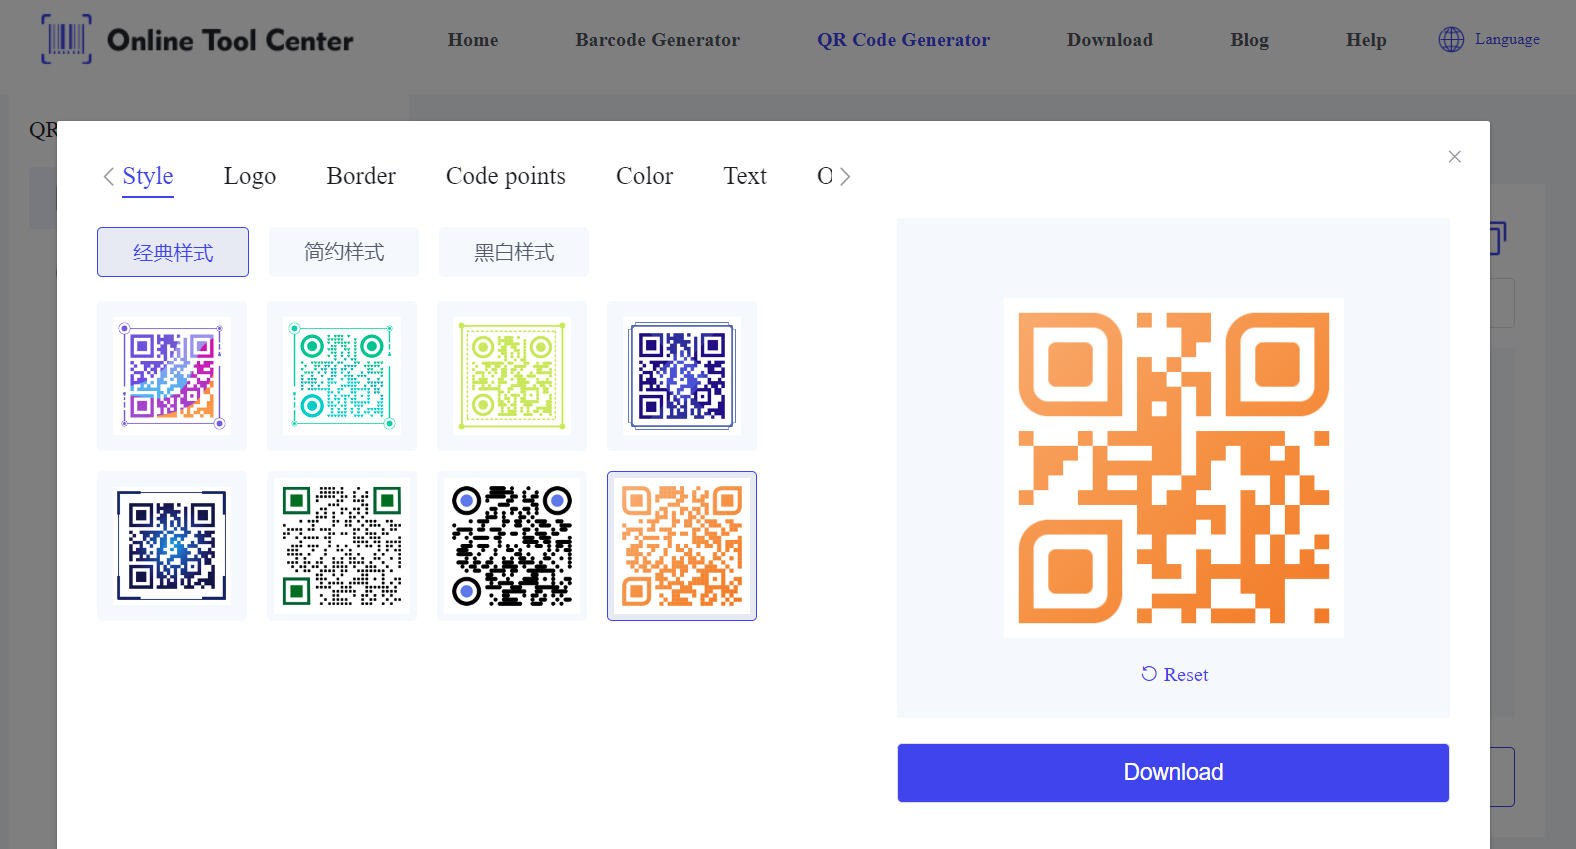
Task: Choose the navy corner-bracket QR style
Action: click(172, 546)
